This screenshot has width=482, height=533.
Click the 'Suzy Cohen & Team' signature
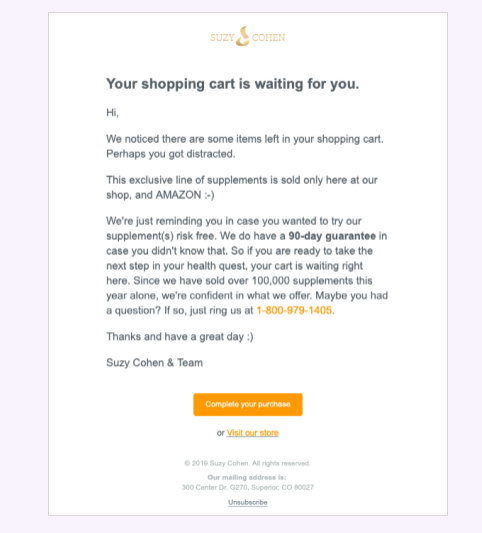[155, 363]
